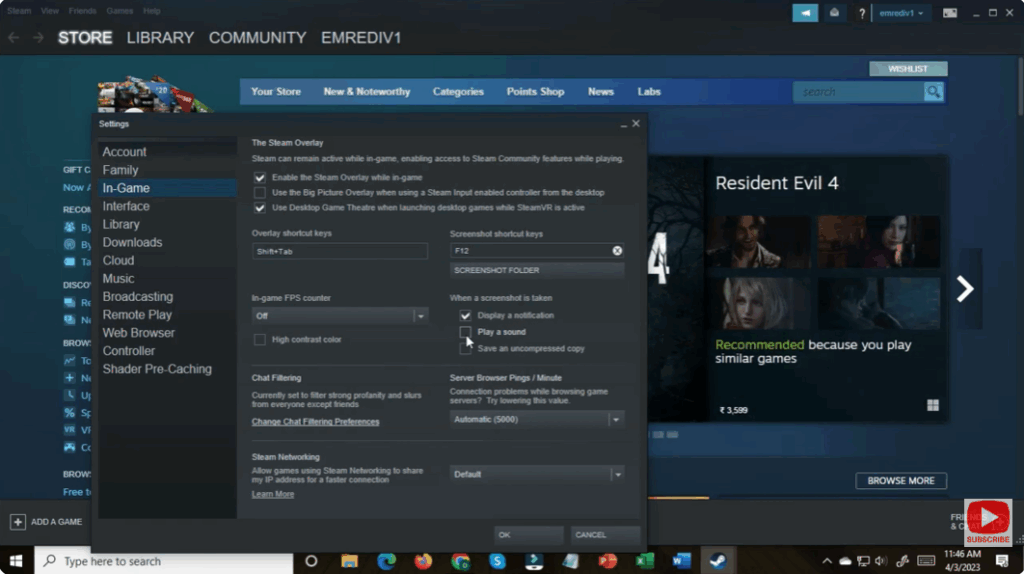Click CANCEL in Settings dialog

pos(605,535)
